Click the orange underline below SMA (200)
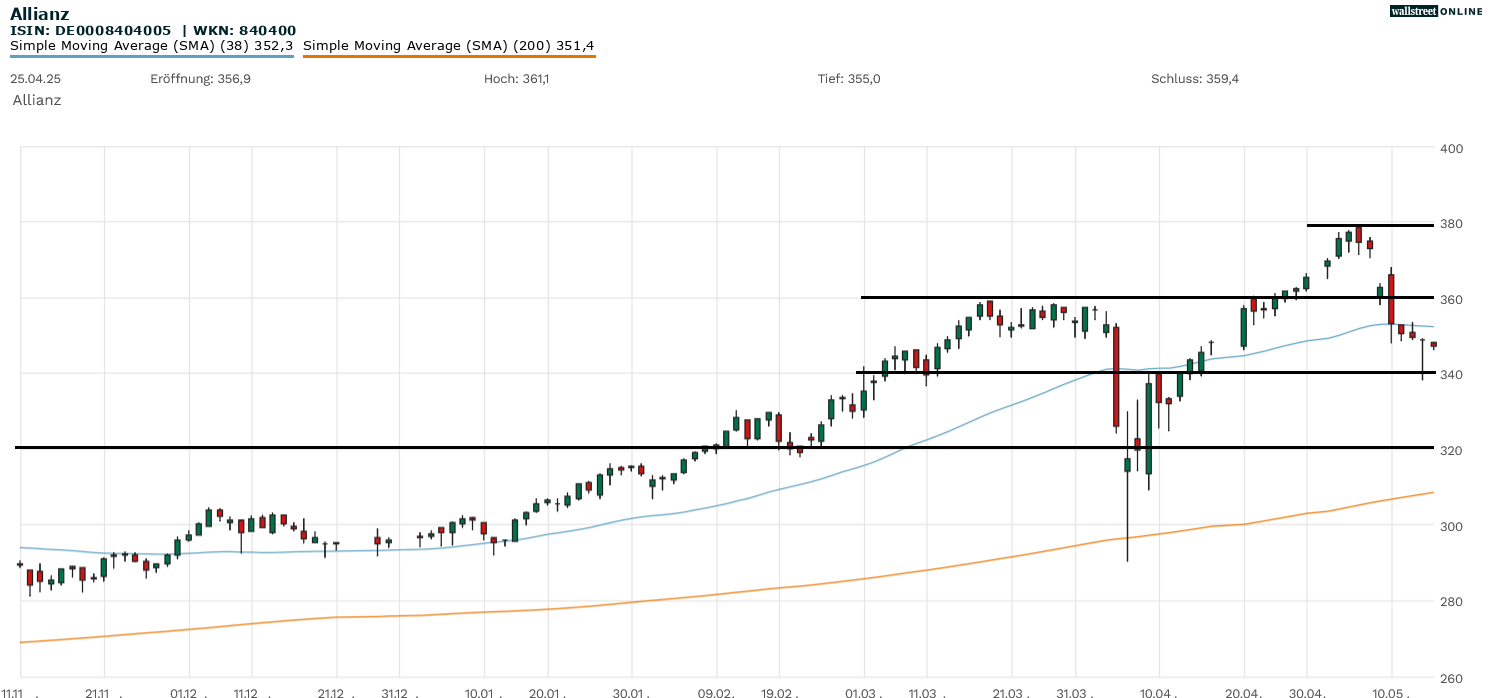 [x=448, y=56]
